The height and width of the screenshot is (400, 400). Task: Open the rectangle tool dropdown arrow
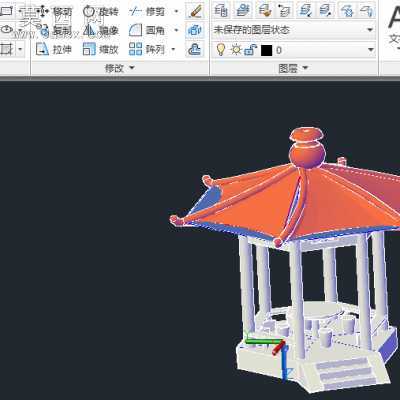(20, 11)
